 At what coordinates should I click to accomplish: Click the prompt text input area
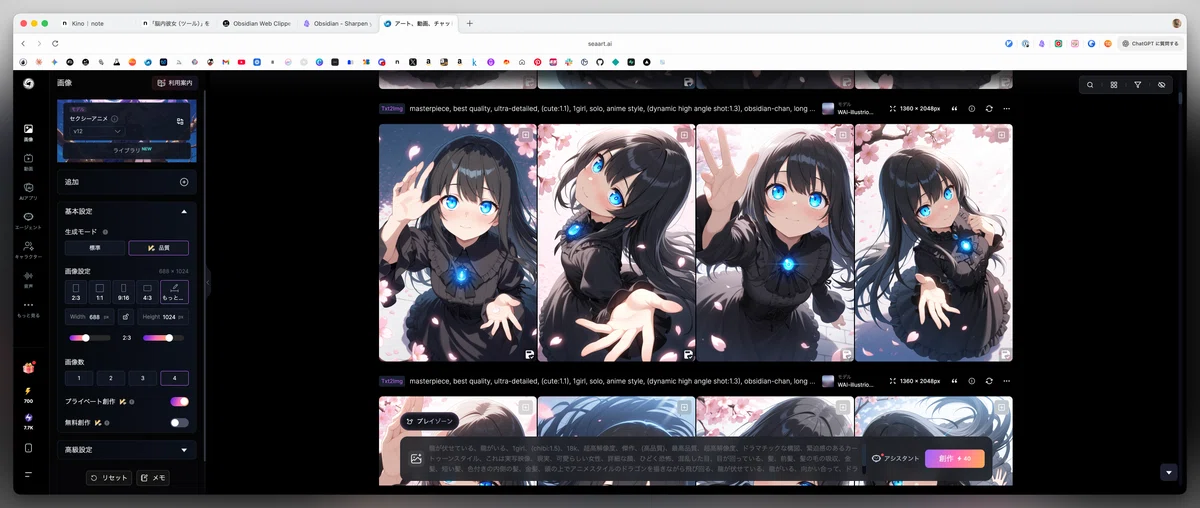point(645,458)
